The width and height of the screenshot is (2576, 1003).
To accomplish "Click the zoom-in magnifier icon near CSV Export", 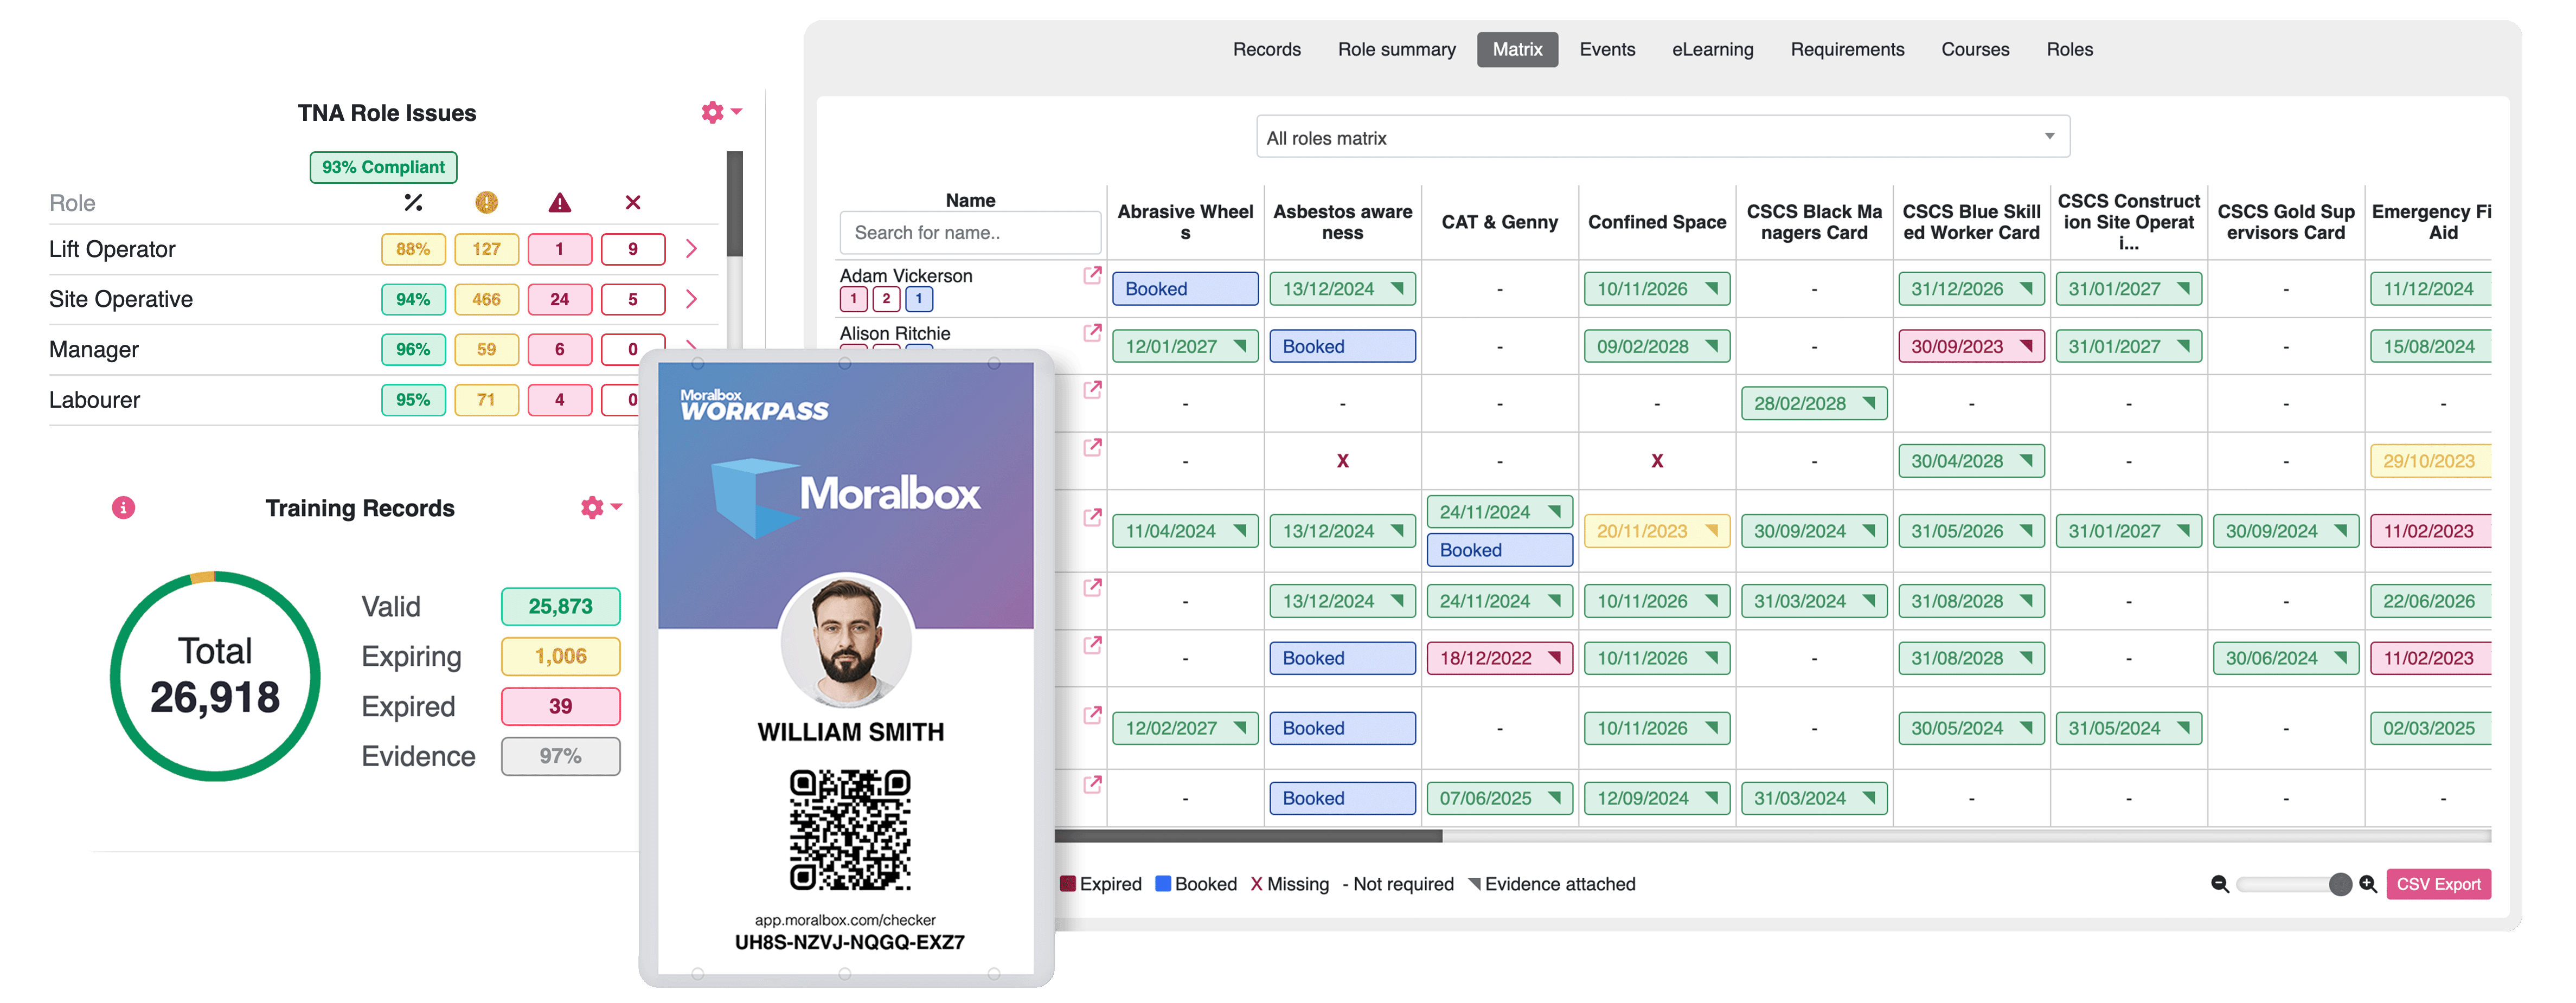I will (x=2368, y=884).
